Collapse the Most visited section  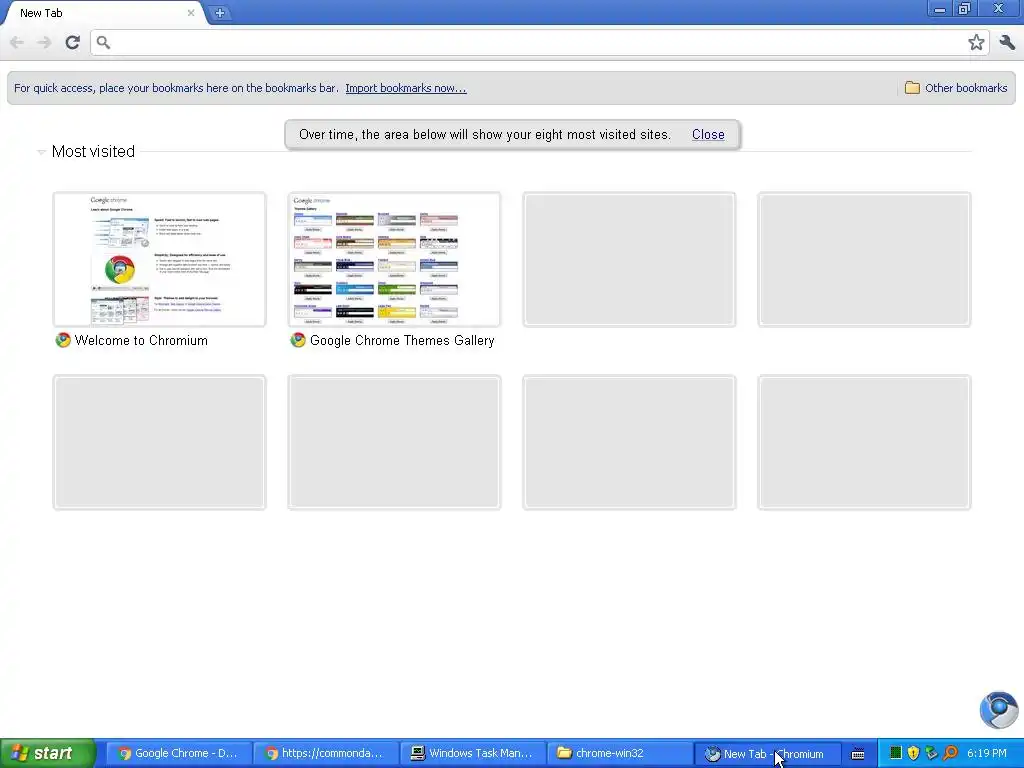41,152
